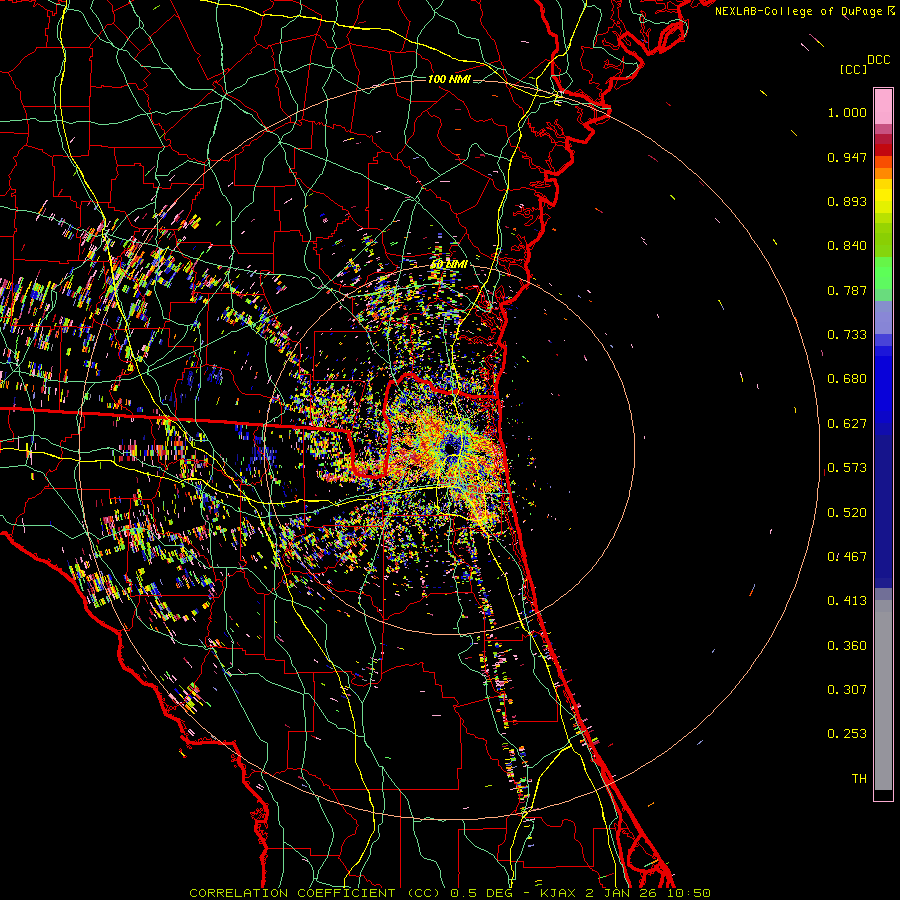900x900 pixels.
Task: Click the 1.000 scale value
Action: (x=847, y=112)
